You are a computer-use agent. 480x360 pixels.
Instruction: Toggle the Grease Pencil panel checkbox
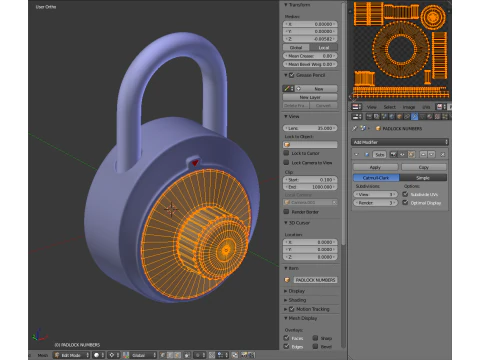(291, 75)
